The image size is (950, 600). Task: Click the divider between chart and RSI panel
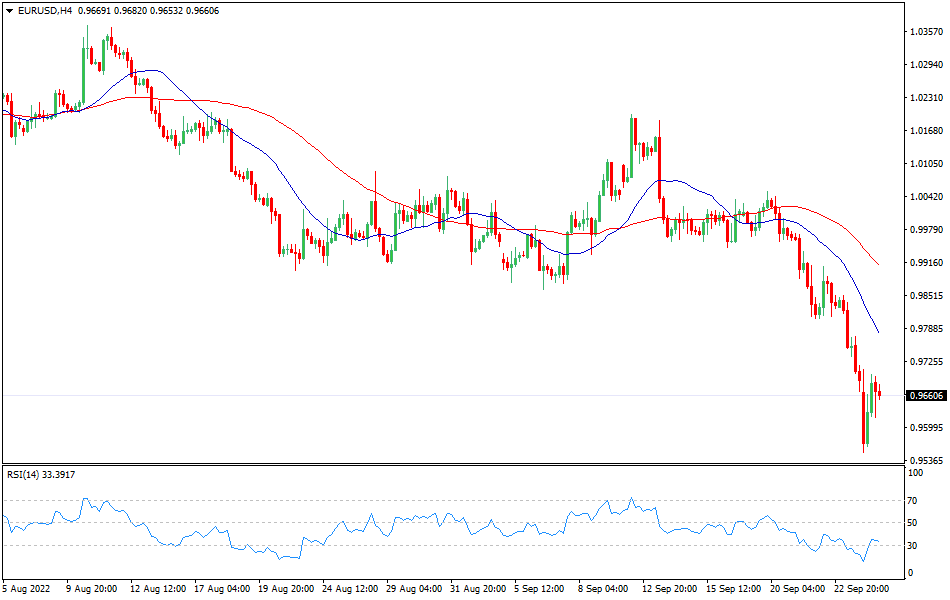click(450, 464)
